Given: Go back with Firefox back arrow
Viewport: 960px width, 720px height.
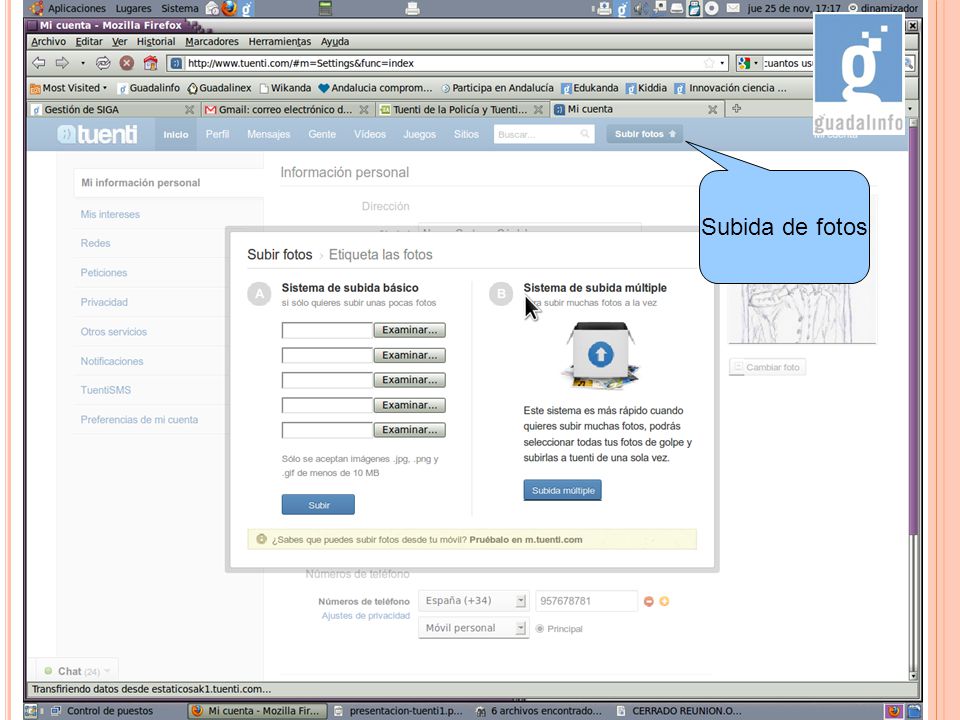Looking at the screenshot, I should pyautogui.click(x=39, y=63).
